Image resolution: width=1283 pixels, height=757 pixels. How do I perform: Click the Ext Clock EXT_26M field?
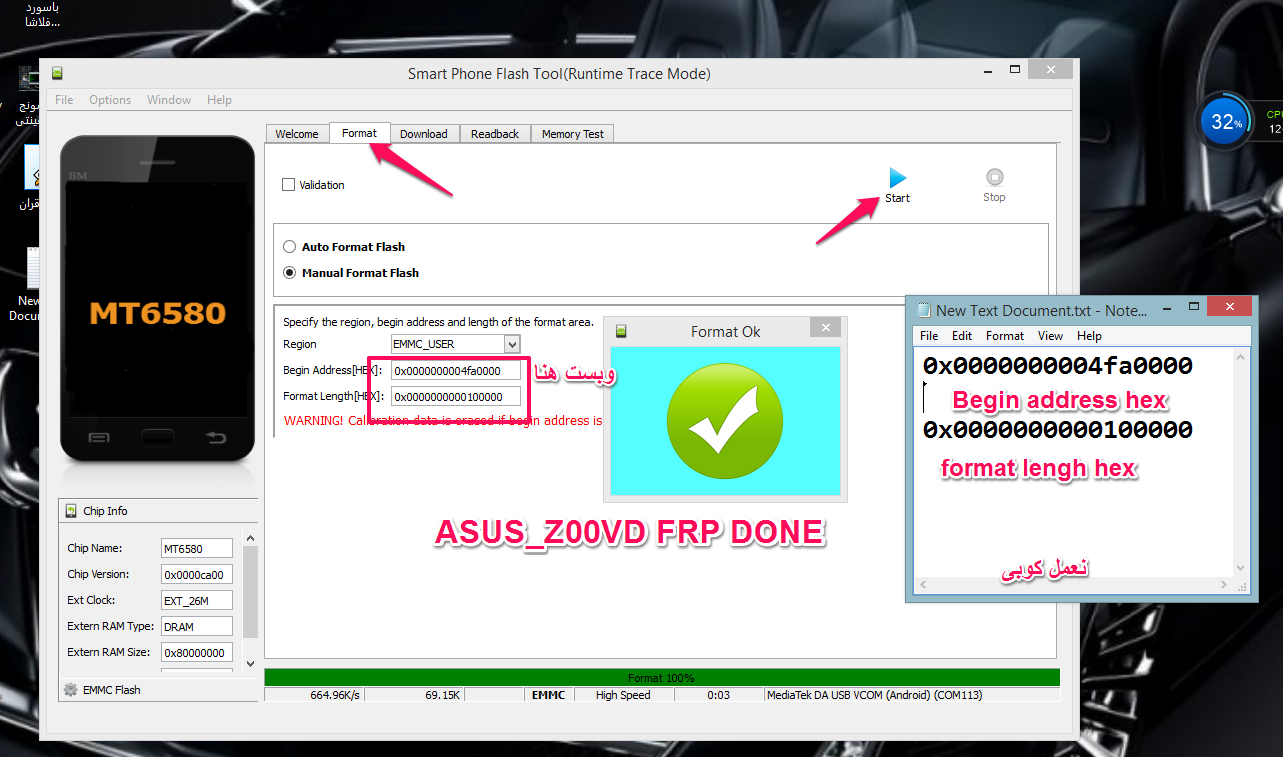tap(197, 600)
